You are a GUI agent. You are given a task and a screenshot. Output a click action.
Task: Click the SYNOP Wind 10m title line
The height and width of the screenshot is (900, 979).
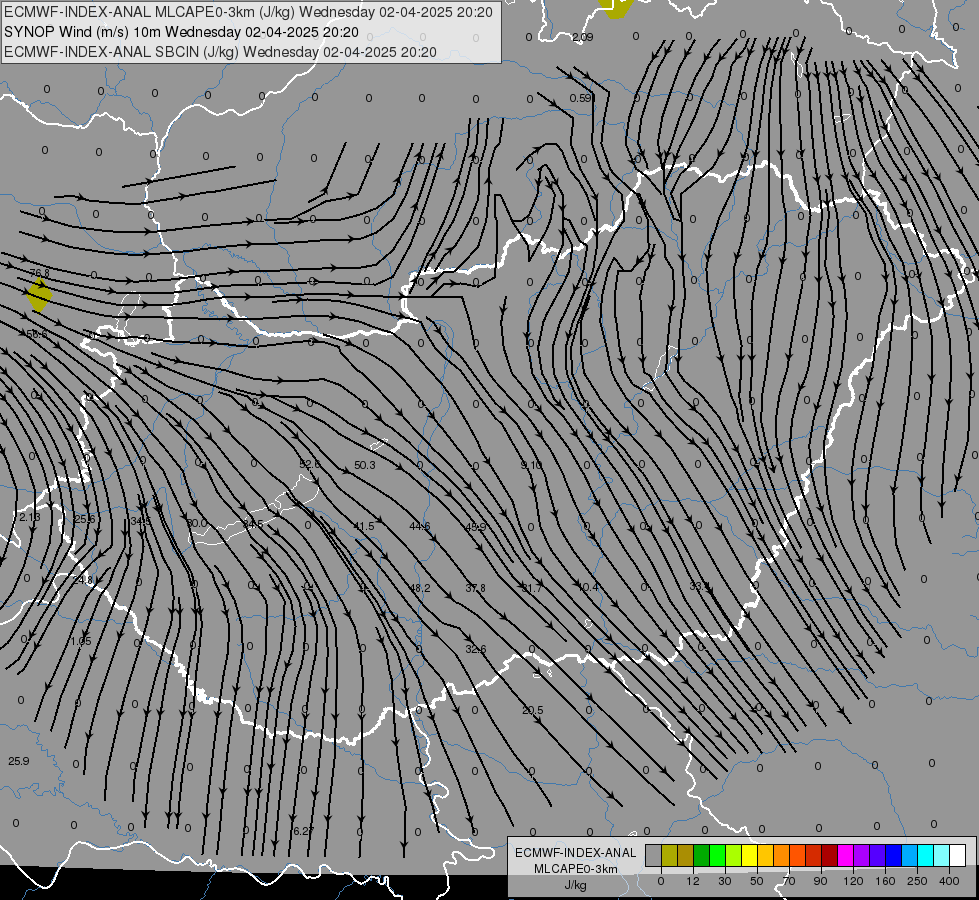point(181,32)
